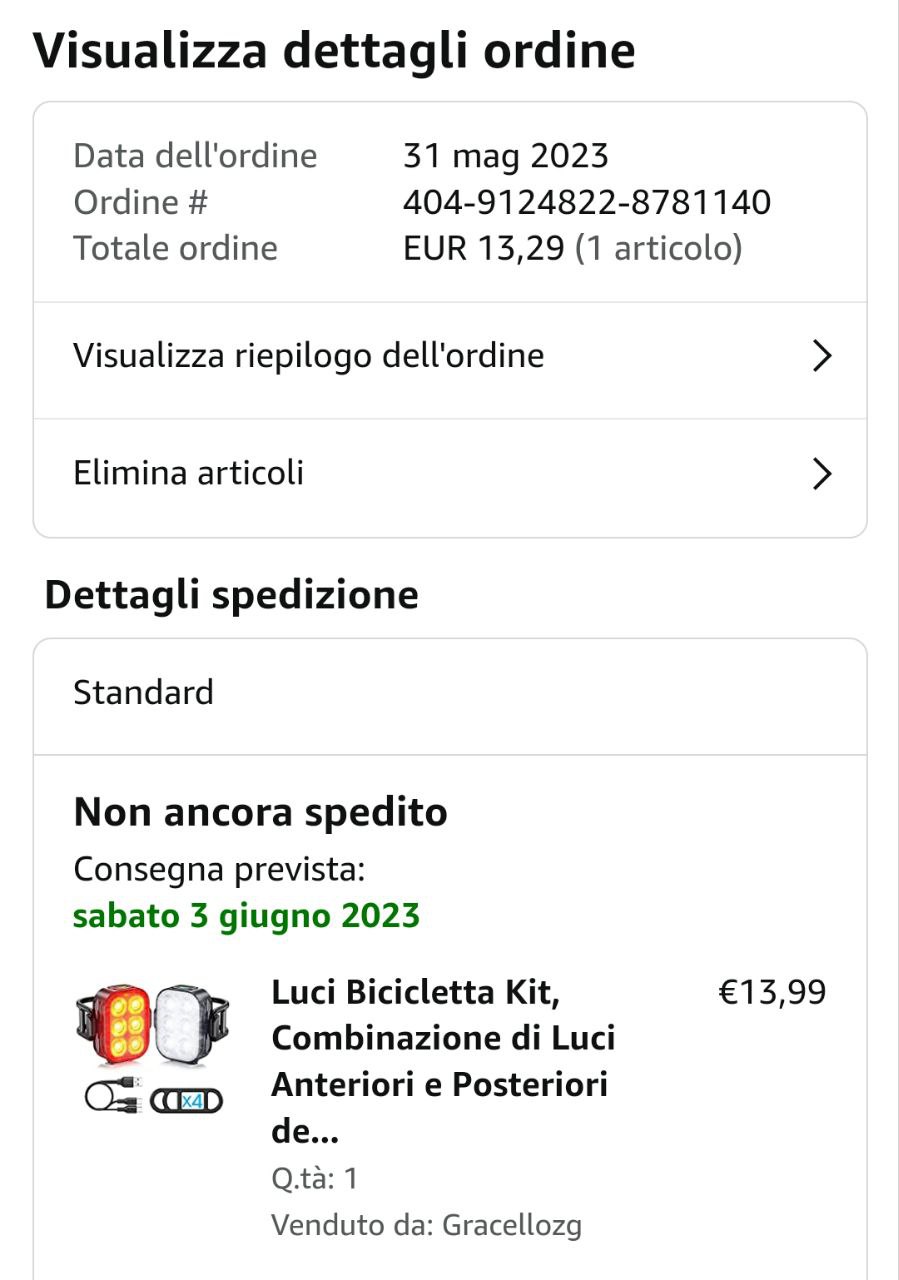Select the Standard shipping row
Viewport: 899px width, 1280px height.
click(x=449, y=693)
